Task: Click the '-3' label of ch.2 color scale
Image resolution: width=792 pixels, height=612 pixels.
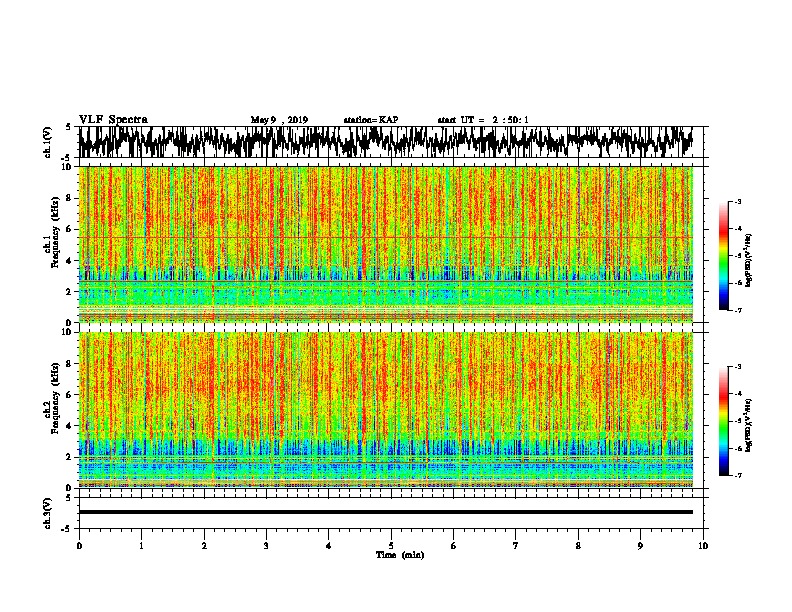Action: [738, 367]
